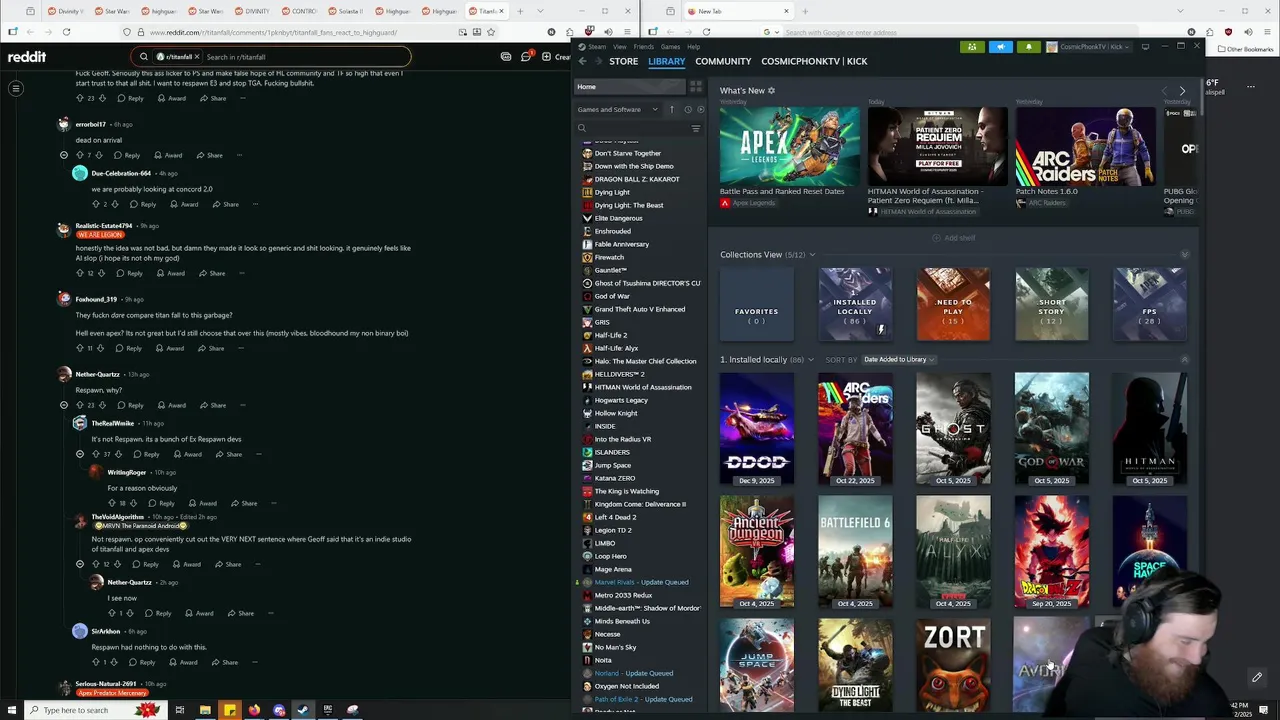Screen dimensions: 1280x720
Task: Open Reddit side navigation hamburger menu
Action: (x=16, y=89)
